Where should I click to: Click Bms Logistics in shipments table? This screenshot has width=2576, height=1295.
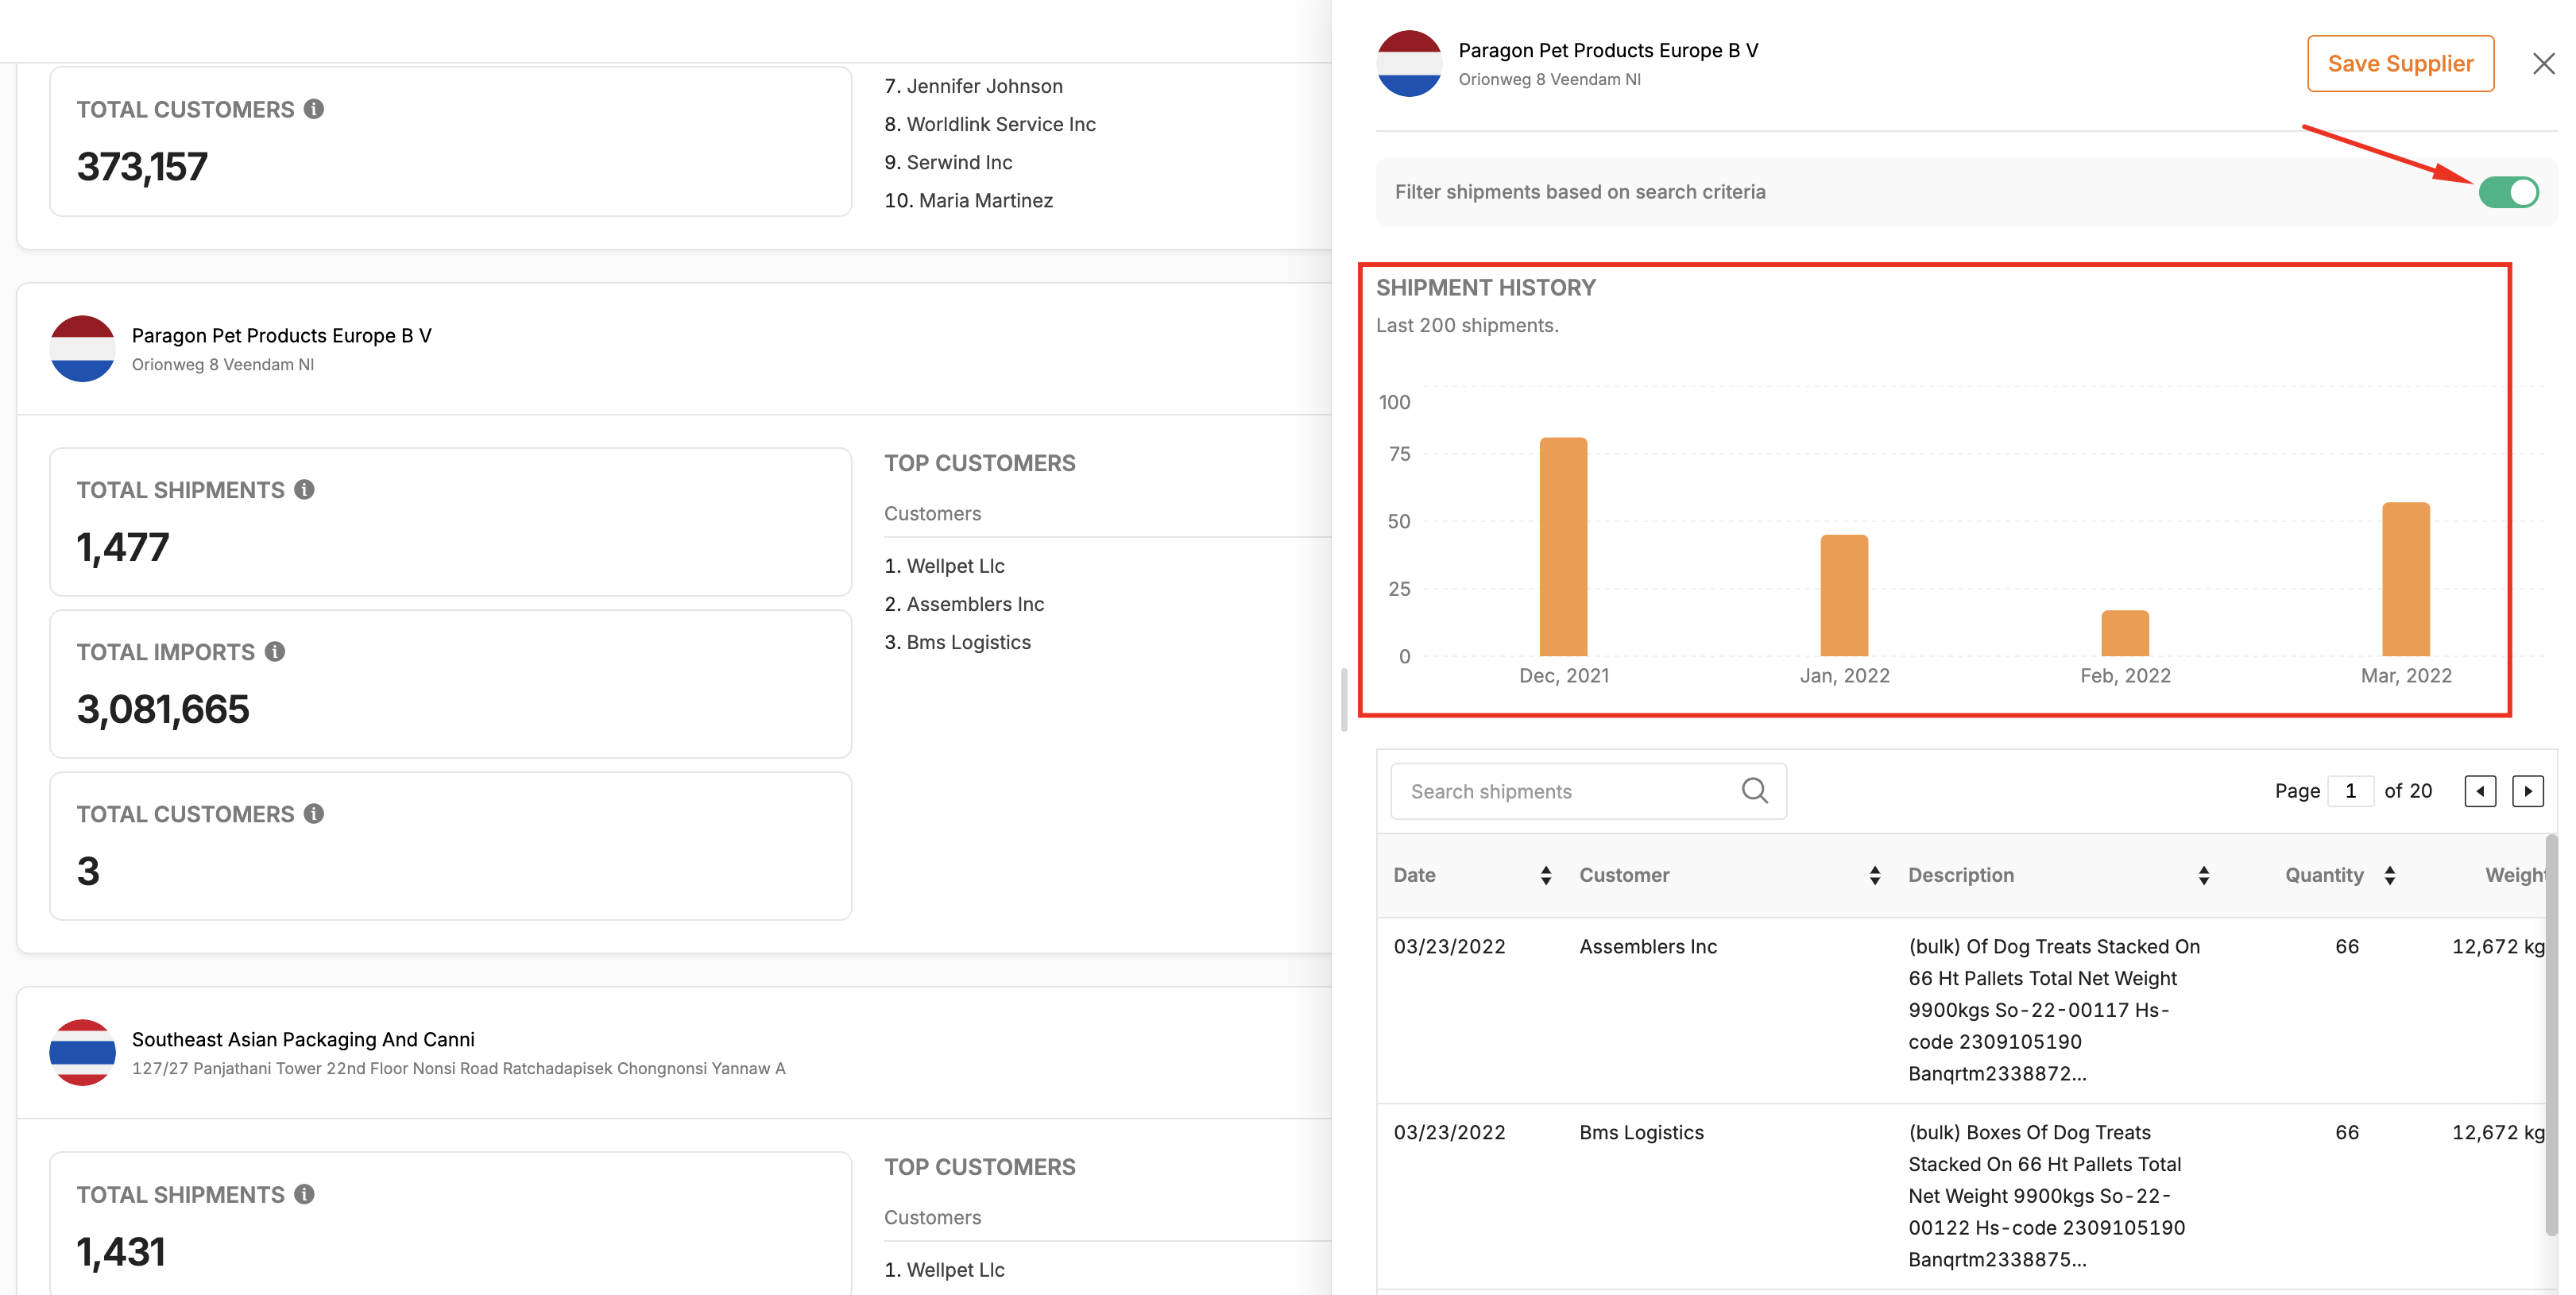click(x=1641, y=1132)
